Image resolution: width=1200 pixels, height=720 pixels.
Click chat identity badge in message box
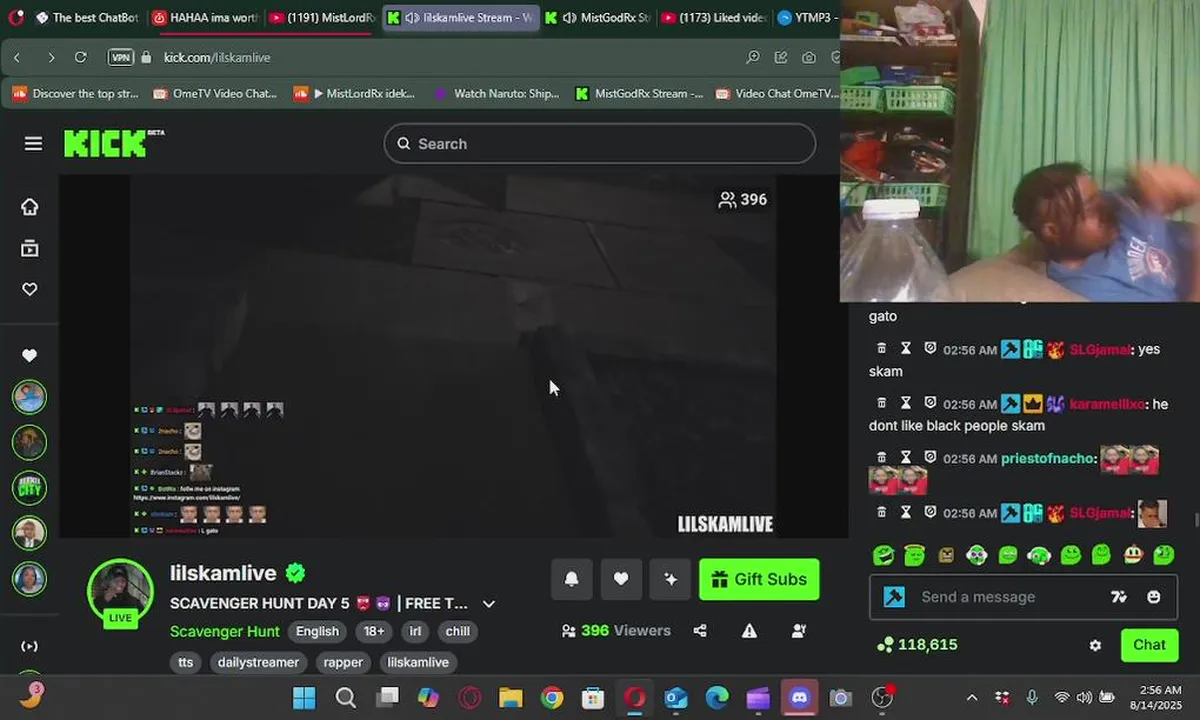pyautogui.click(x=894, y=597)
